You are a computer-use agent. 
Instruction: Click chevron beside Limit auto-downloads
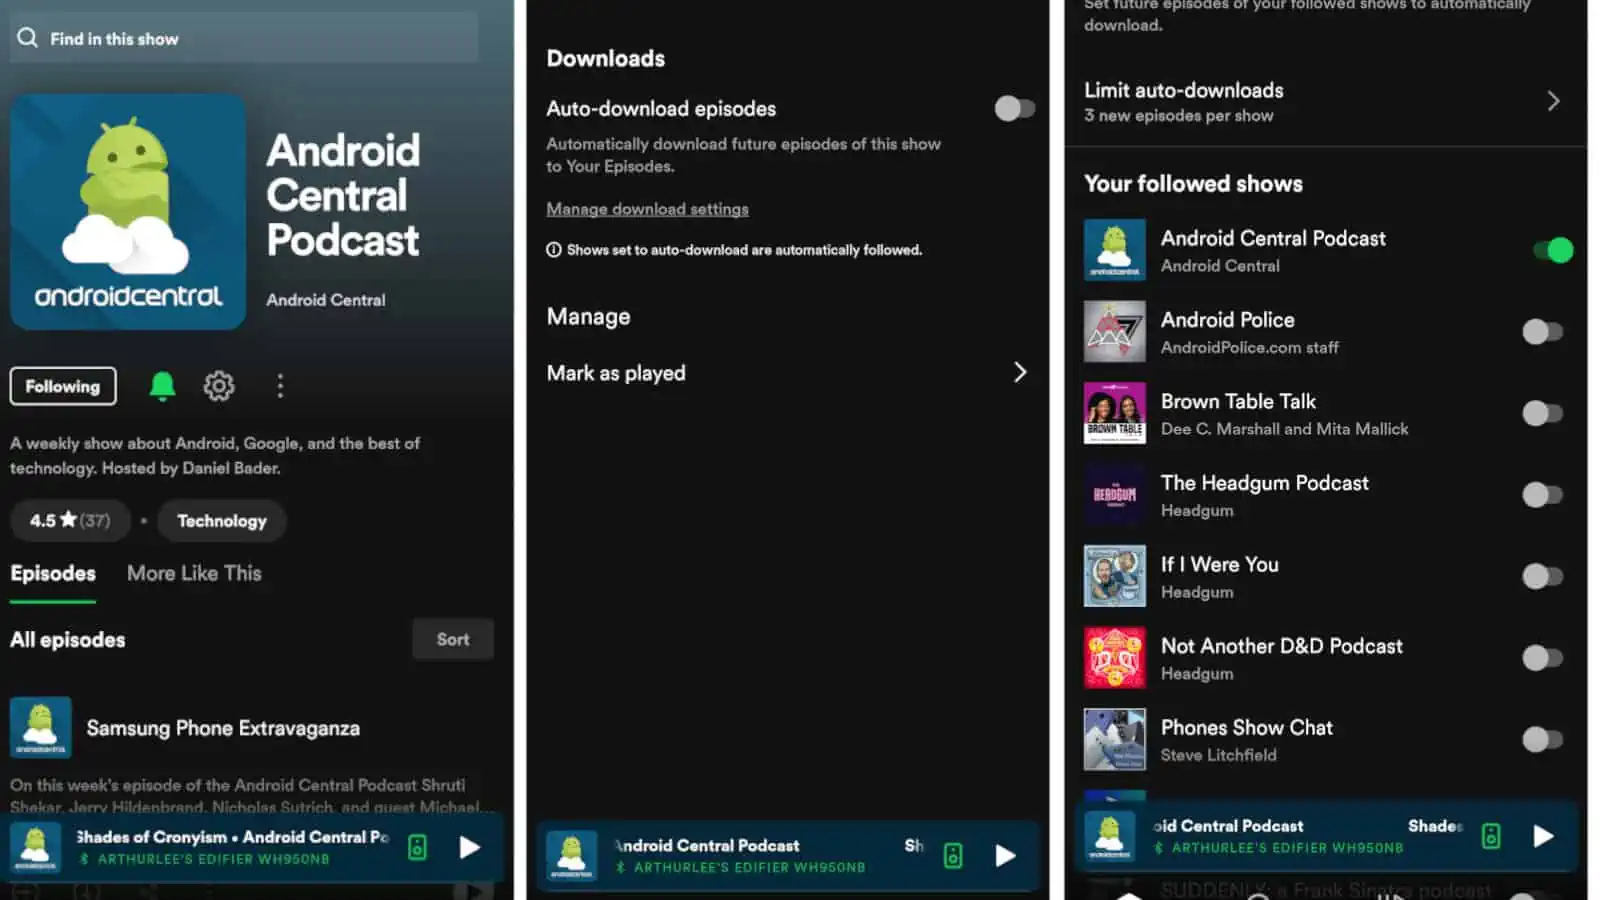point(1553,101)
